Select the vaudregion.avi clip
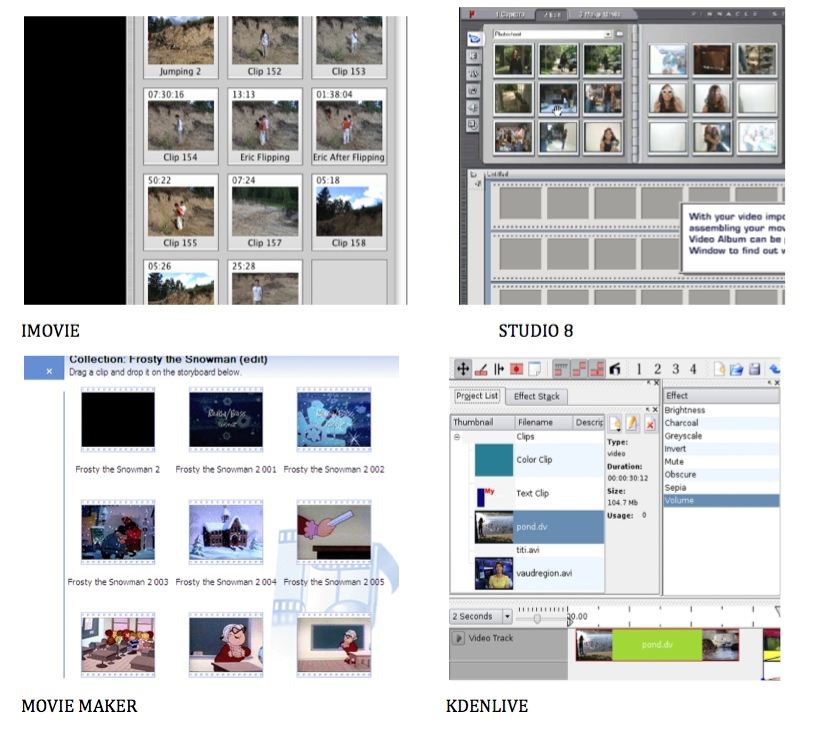The height and width of the screenshot is (729, 822). click(x=539, y=573)
